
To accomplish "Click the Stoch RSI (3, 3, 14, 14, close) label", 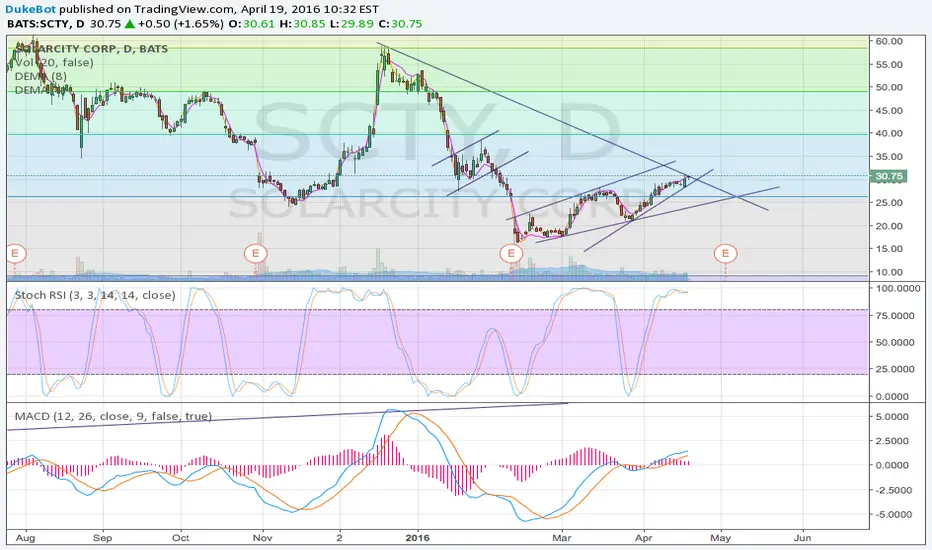I will click(95, 295).
